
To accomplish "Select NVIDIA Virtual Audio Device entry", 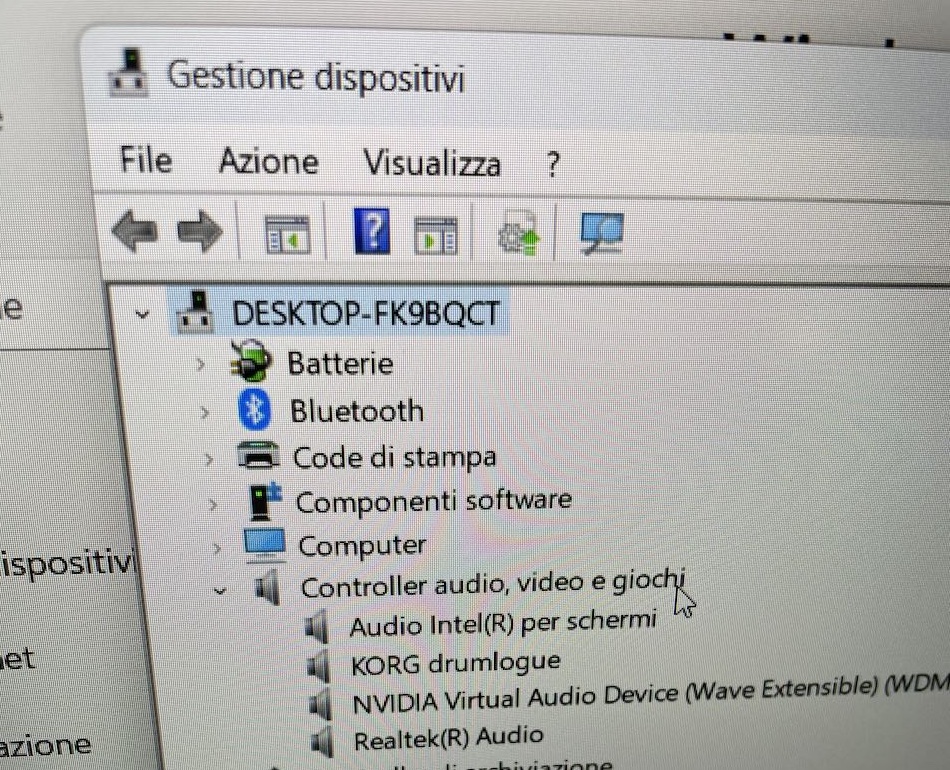I will coord(651,694).
